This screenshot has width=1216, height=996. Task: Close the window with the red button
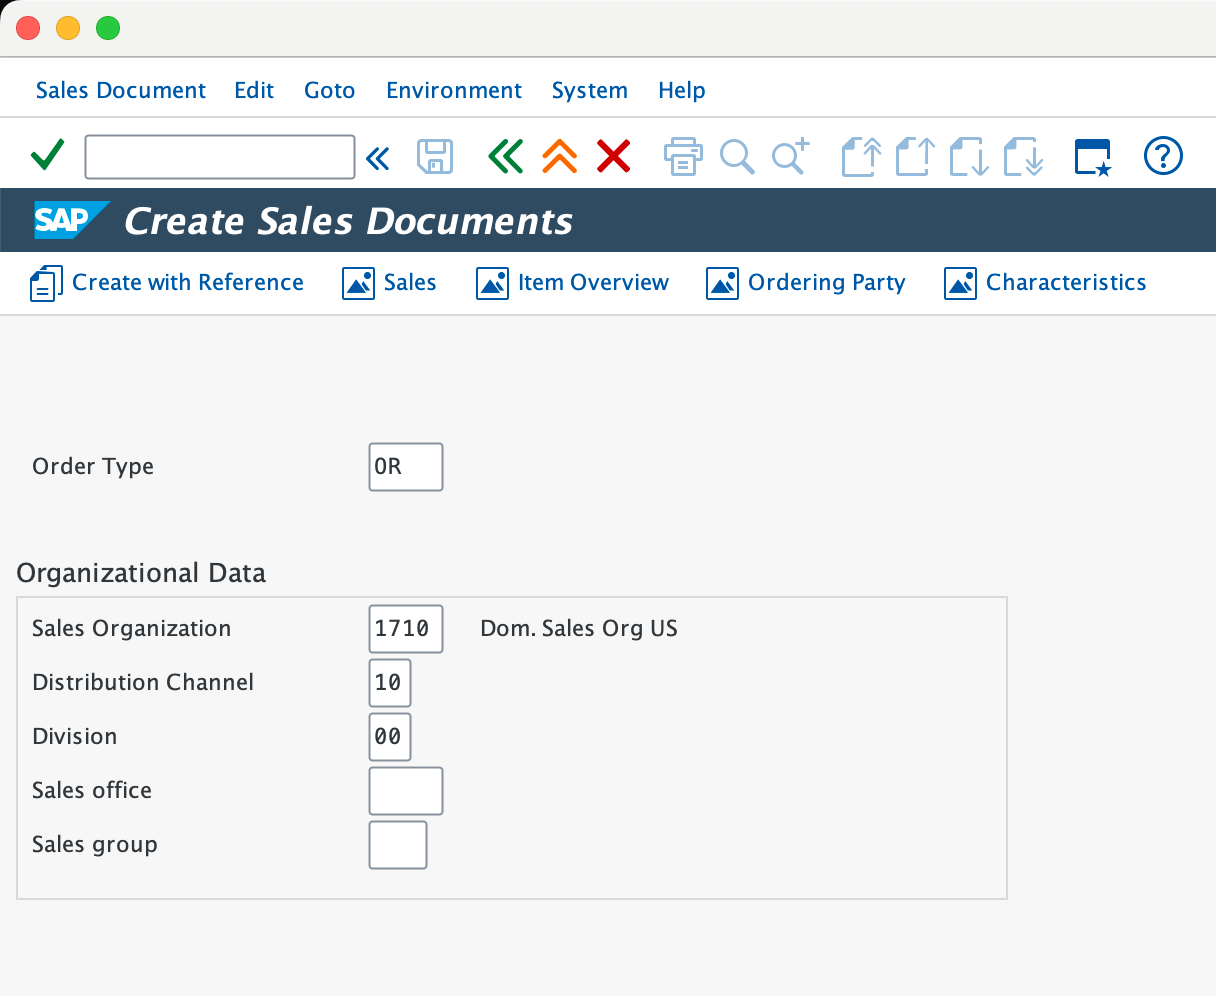tap(28, 28)
